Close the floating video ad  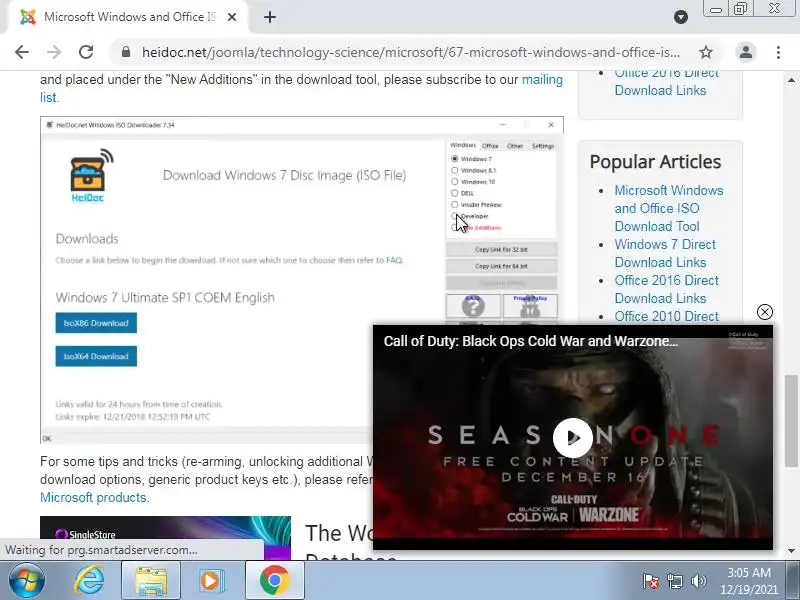pyautogui.click(x=764, y=312)
